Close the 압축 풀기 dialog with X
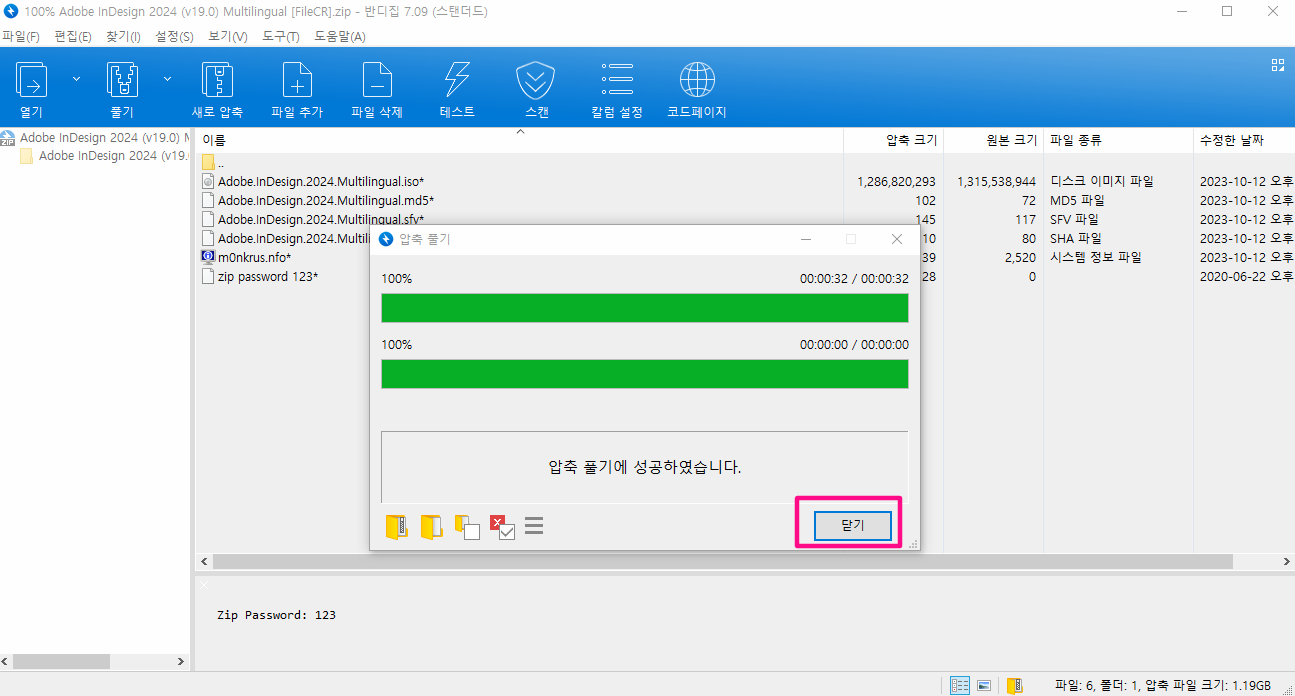 pyautogui.click(x=897, y=239)
